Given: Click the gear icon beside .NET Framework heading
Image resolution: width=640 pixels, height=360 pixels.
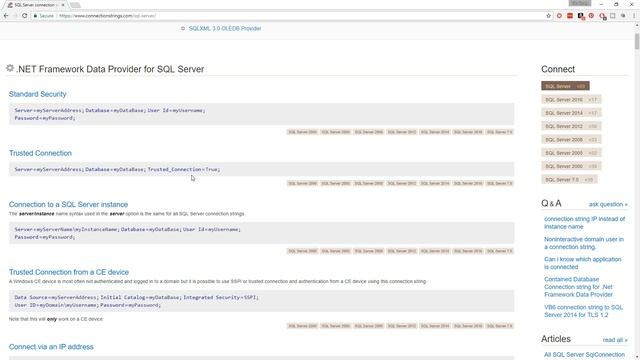Looking at the screenshot, I should pyautogui.click(x=10, y=68).
